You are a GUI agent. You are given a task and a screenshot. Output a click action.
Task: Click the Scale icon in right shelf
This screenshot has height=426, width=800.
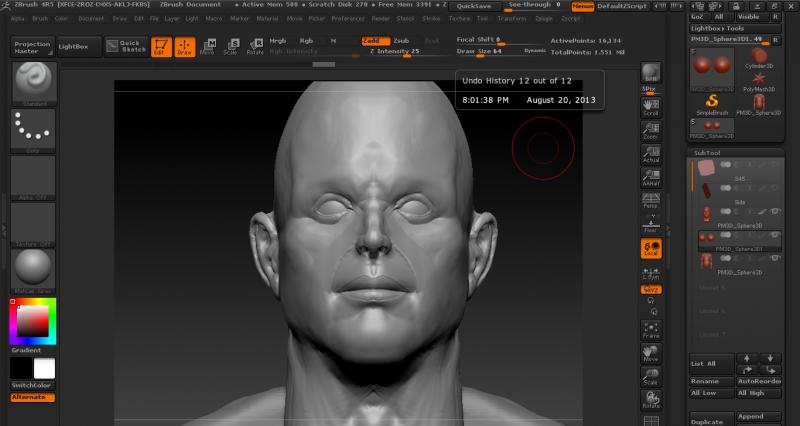click(651, 377)
